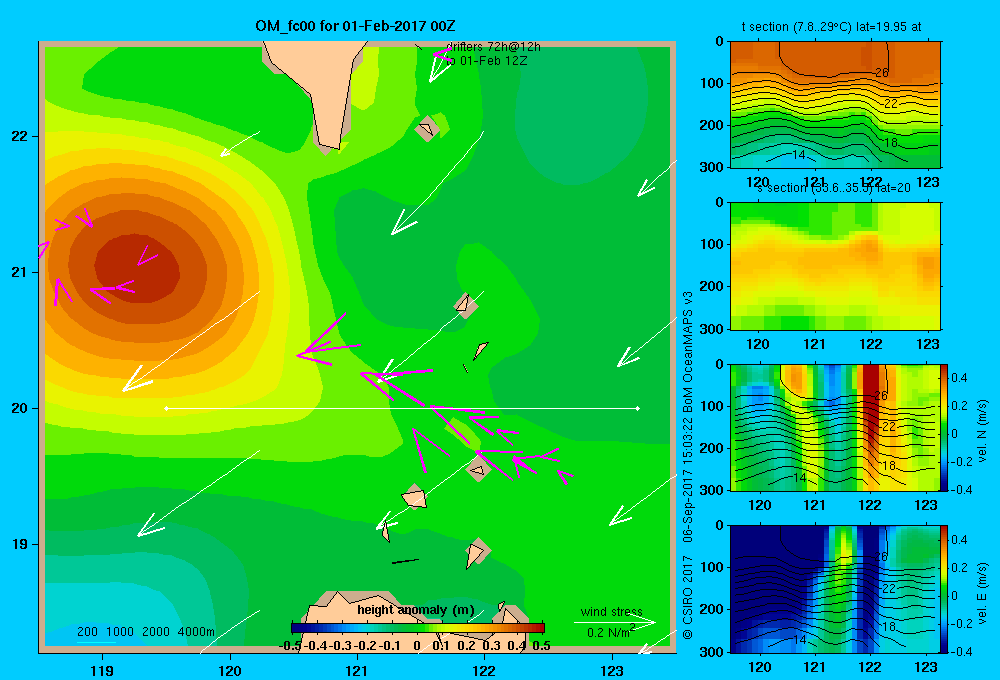Click the "0.5" right end of height anomaly scale
This screenshot has width=1000, height=680.
pyautogui.click(x=541, y=646)
